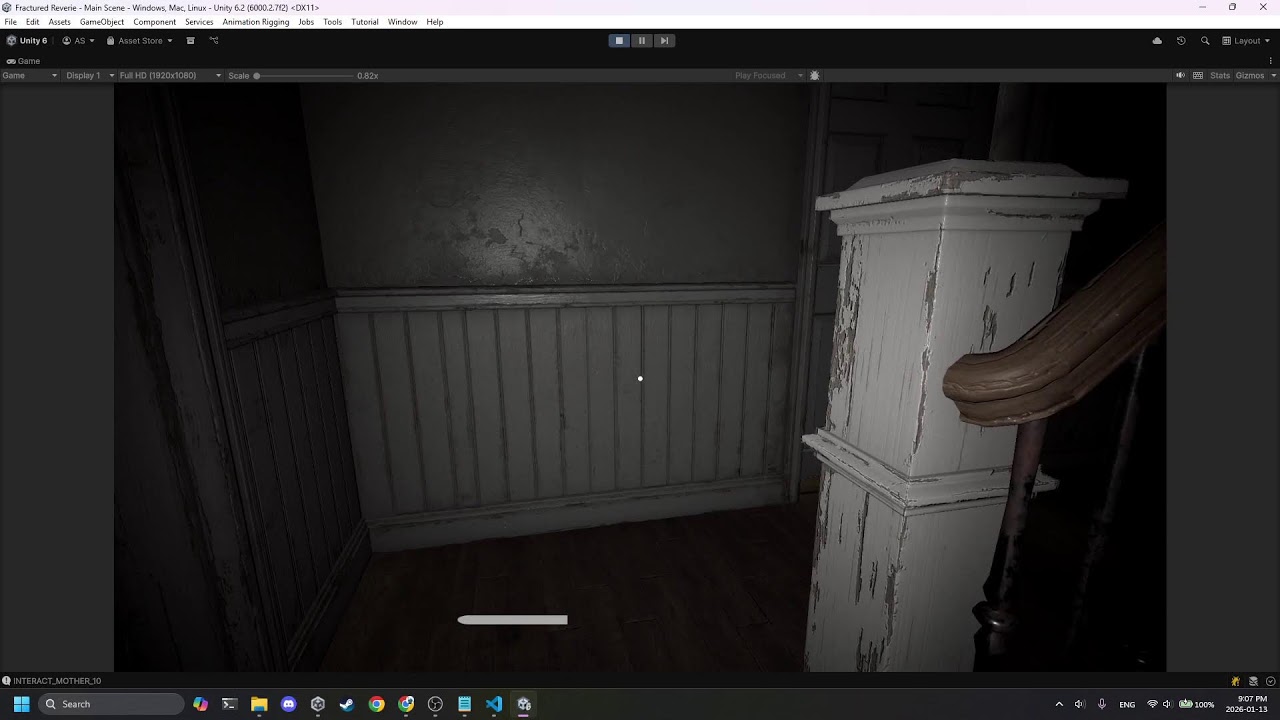Open the File menu
This screenshot has height=720, width=1280.
coord(11,22)
